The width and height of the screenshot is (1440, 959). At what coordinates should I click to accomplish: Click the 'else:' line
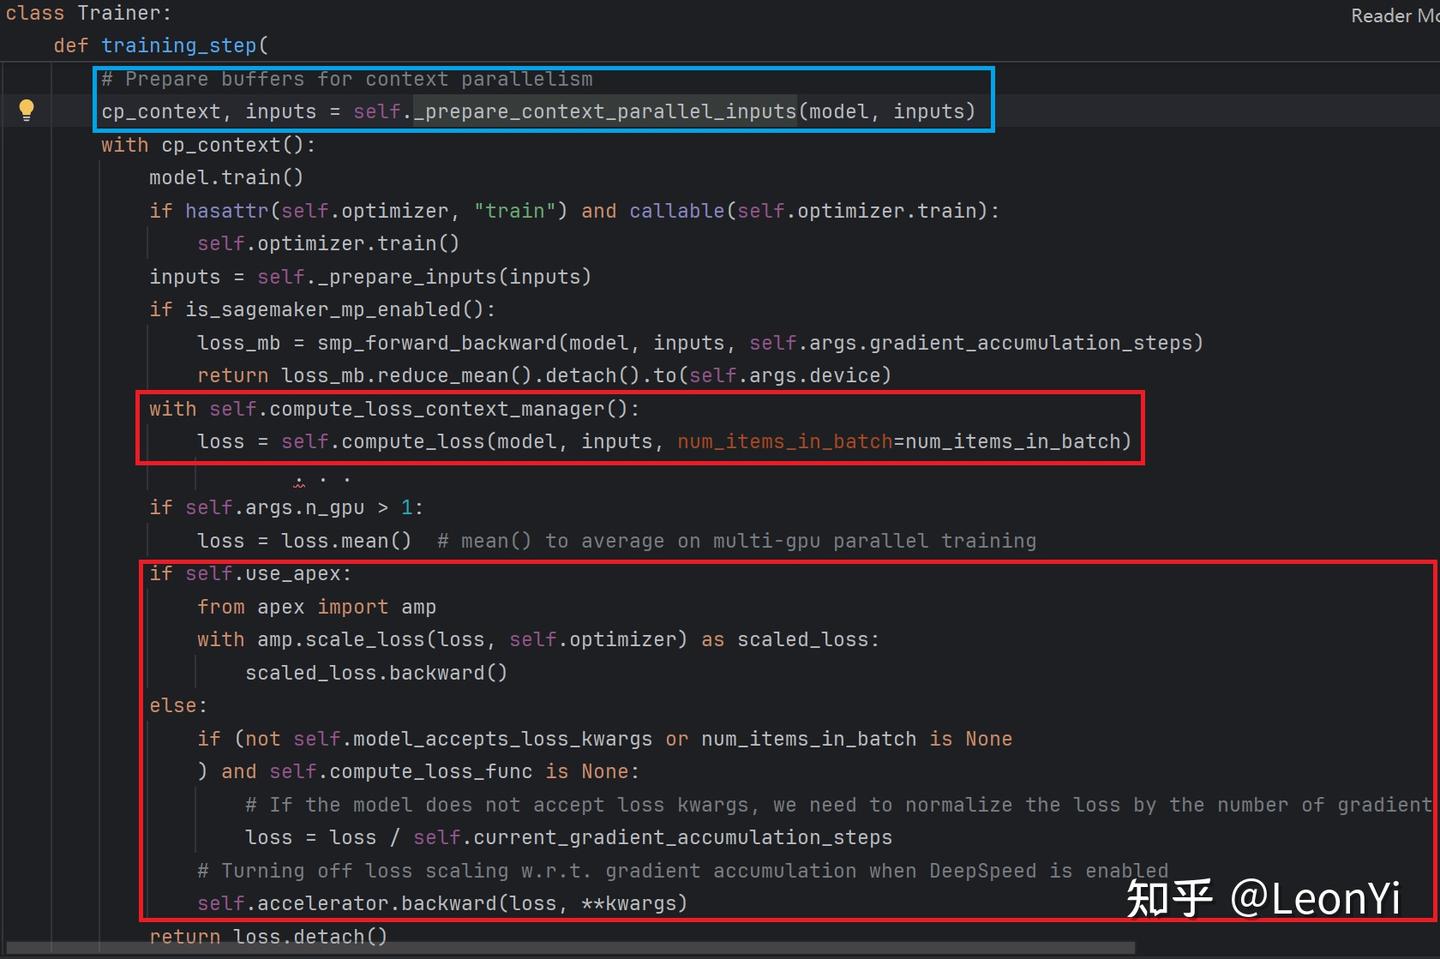[x=178, y=706]
